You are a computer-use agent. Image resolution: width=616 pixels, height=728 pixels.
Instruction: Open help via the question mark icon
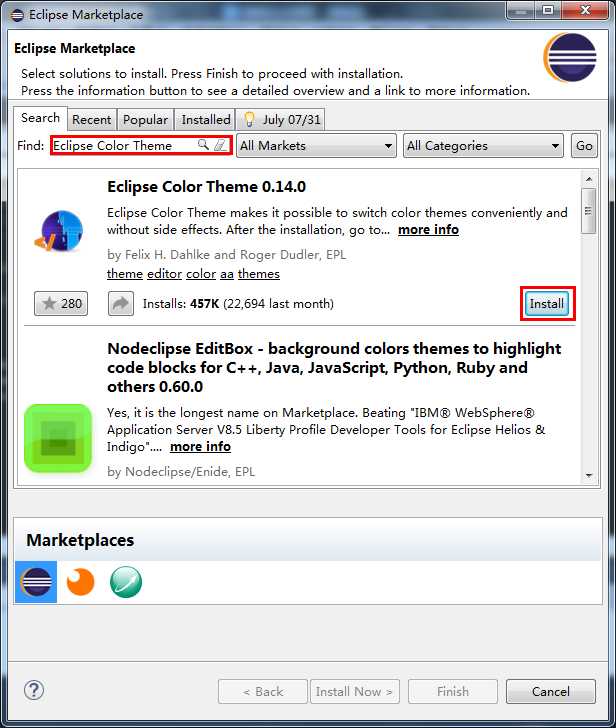point(34,690)
